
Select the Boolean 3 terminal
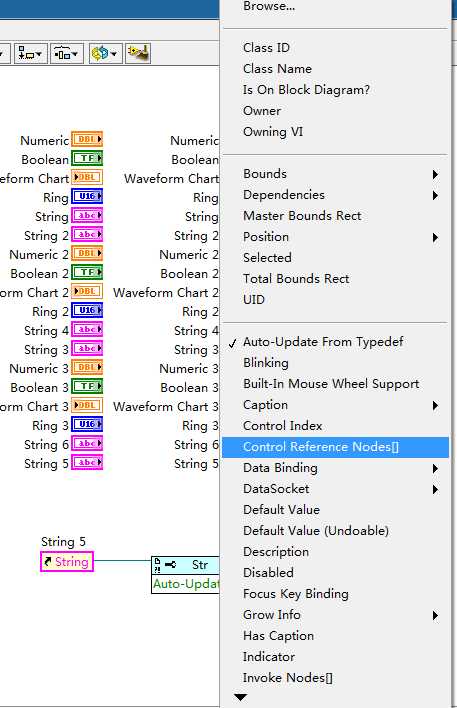click(x=87, y=386)
